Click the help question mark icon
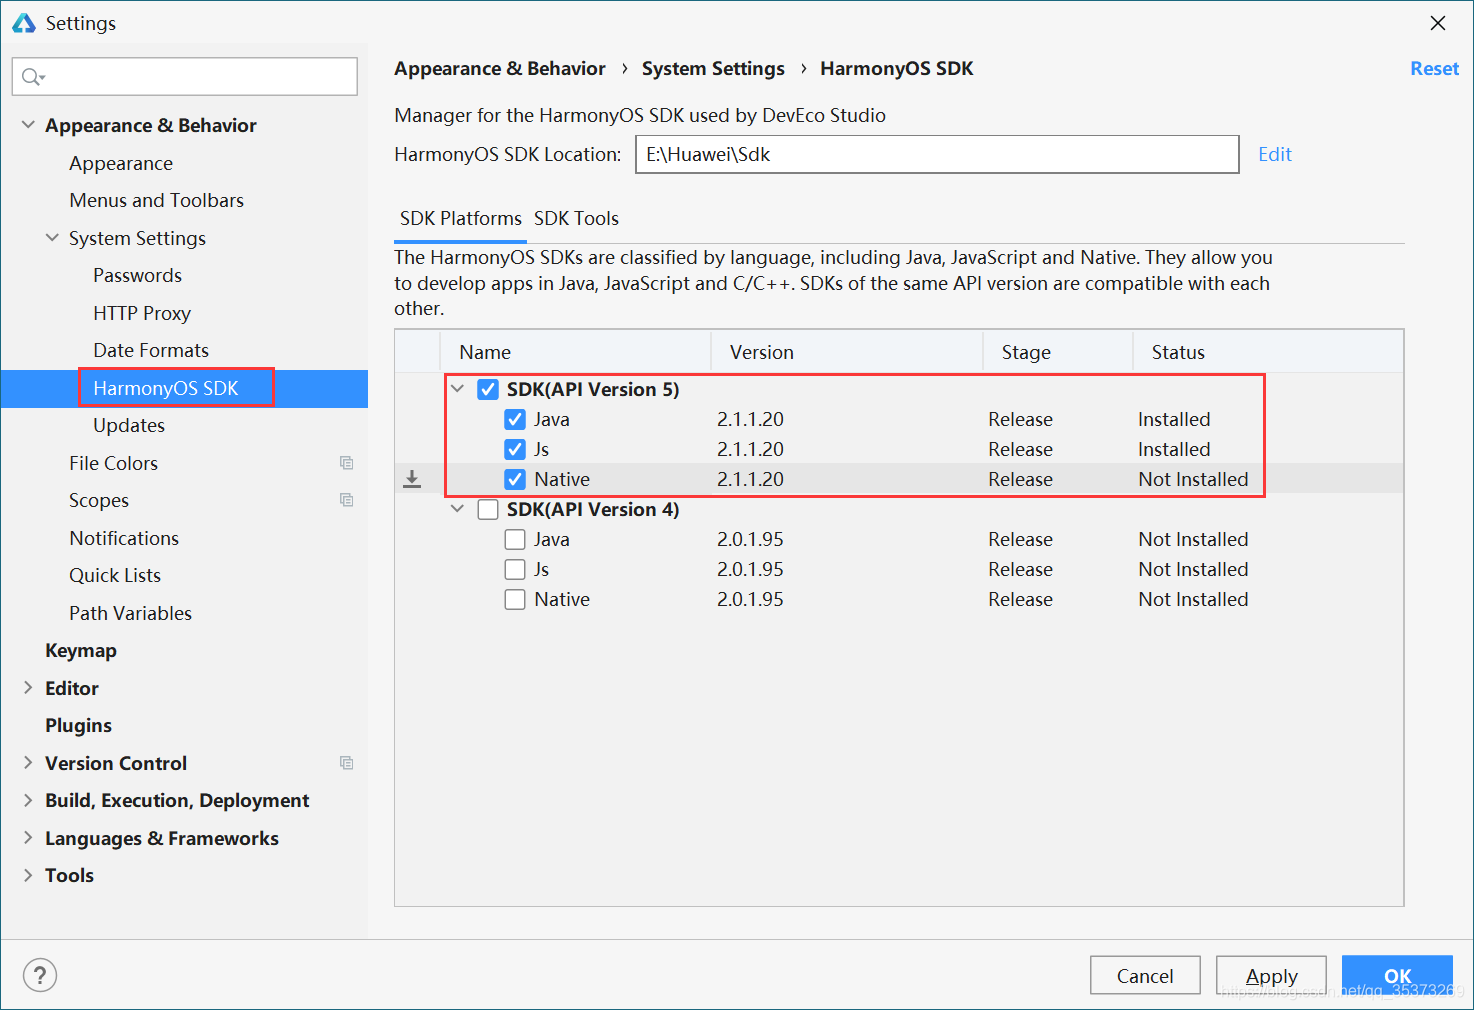The height and width of the screenshot is (1010, 1474). coord(40,975)
